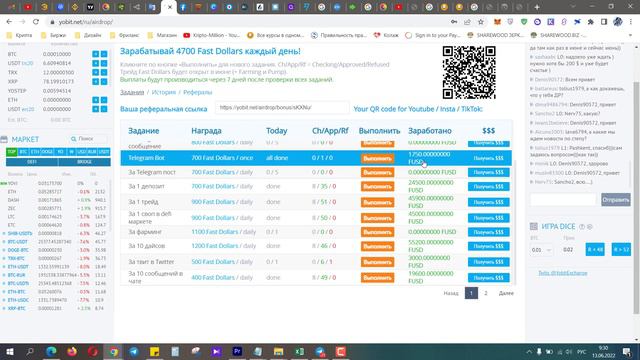This screenshot has width=640, height=360.
Task: Click the Market panel icon
Action: pyautogui.click(x=4, y=139)
